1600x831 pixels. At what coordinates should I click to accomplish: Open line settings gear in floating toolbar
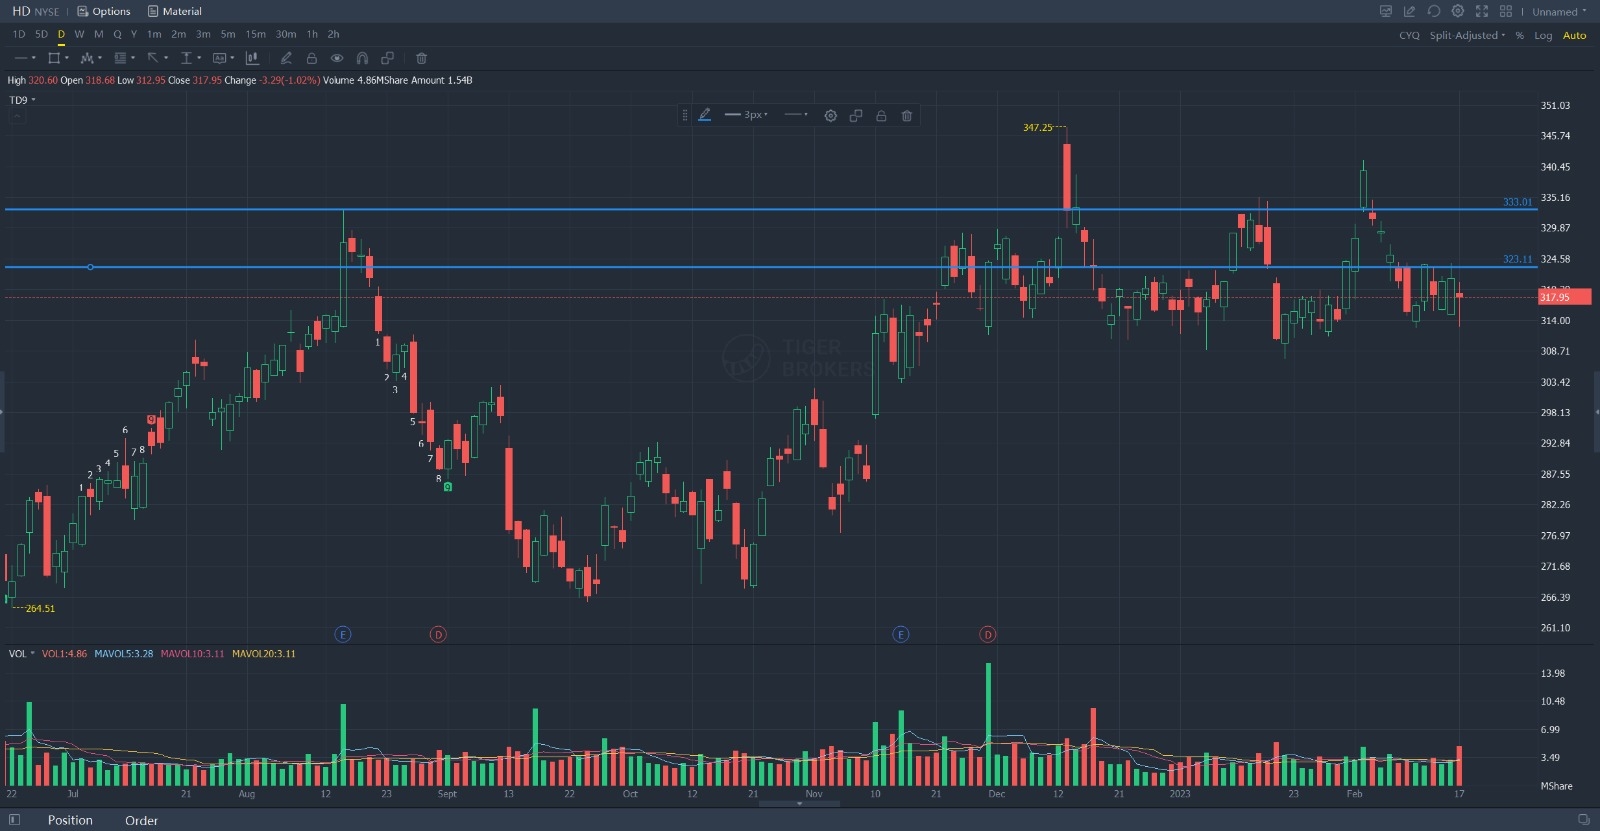click(x=830, y=115)
